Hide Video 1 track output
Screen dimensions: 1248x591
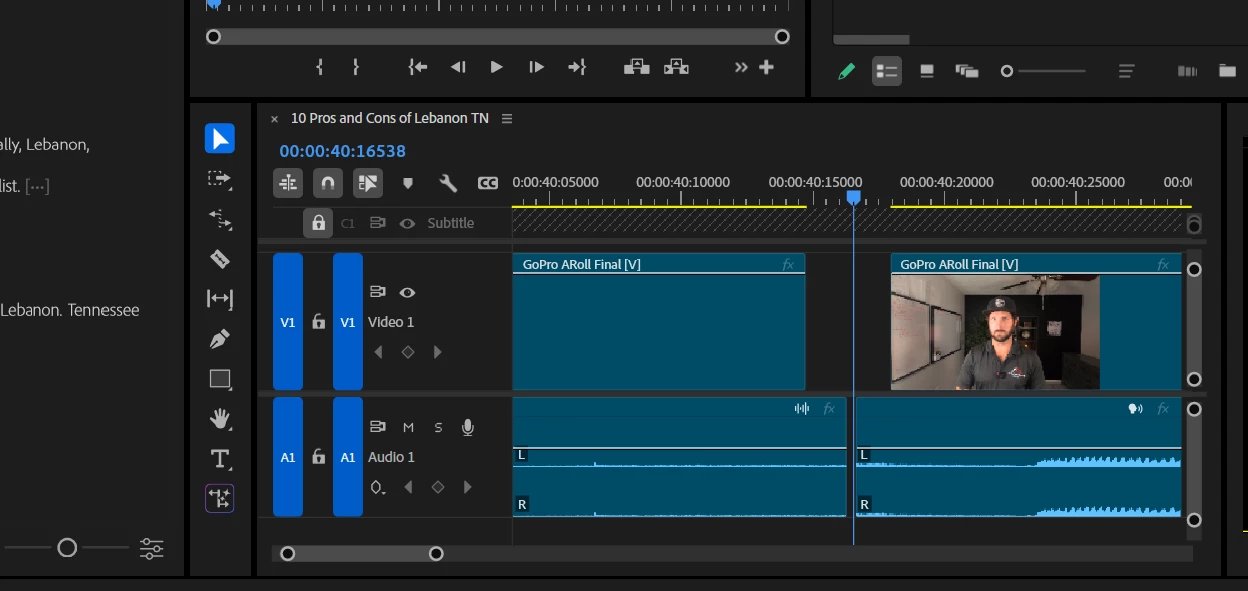(x=407, y=292)
